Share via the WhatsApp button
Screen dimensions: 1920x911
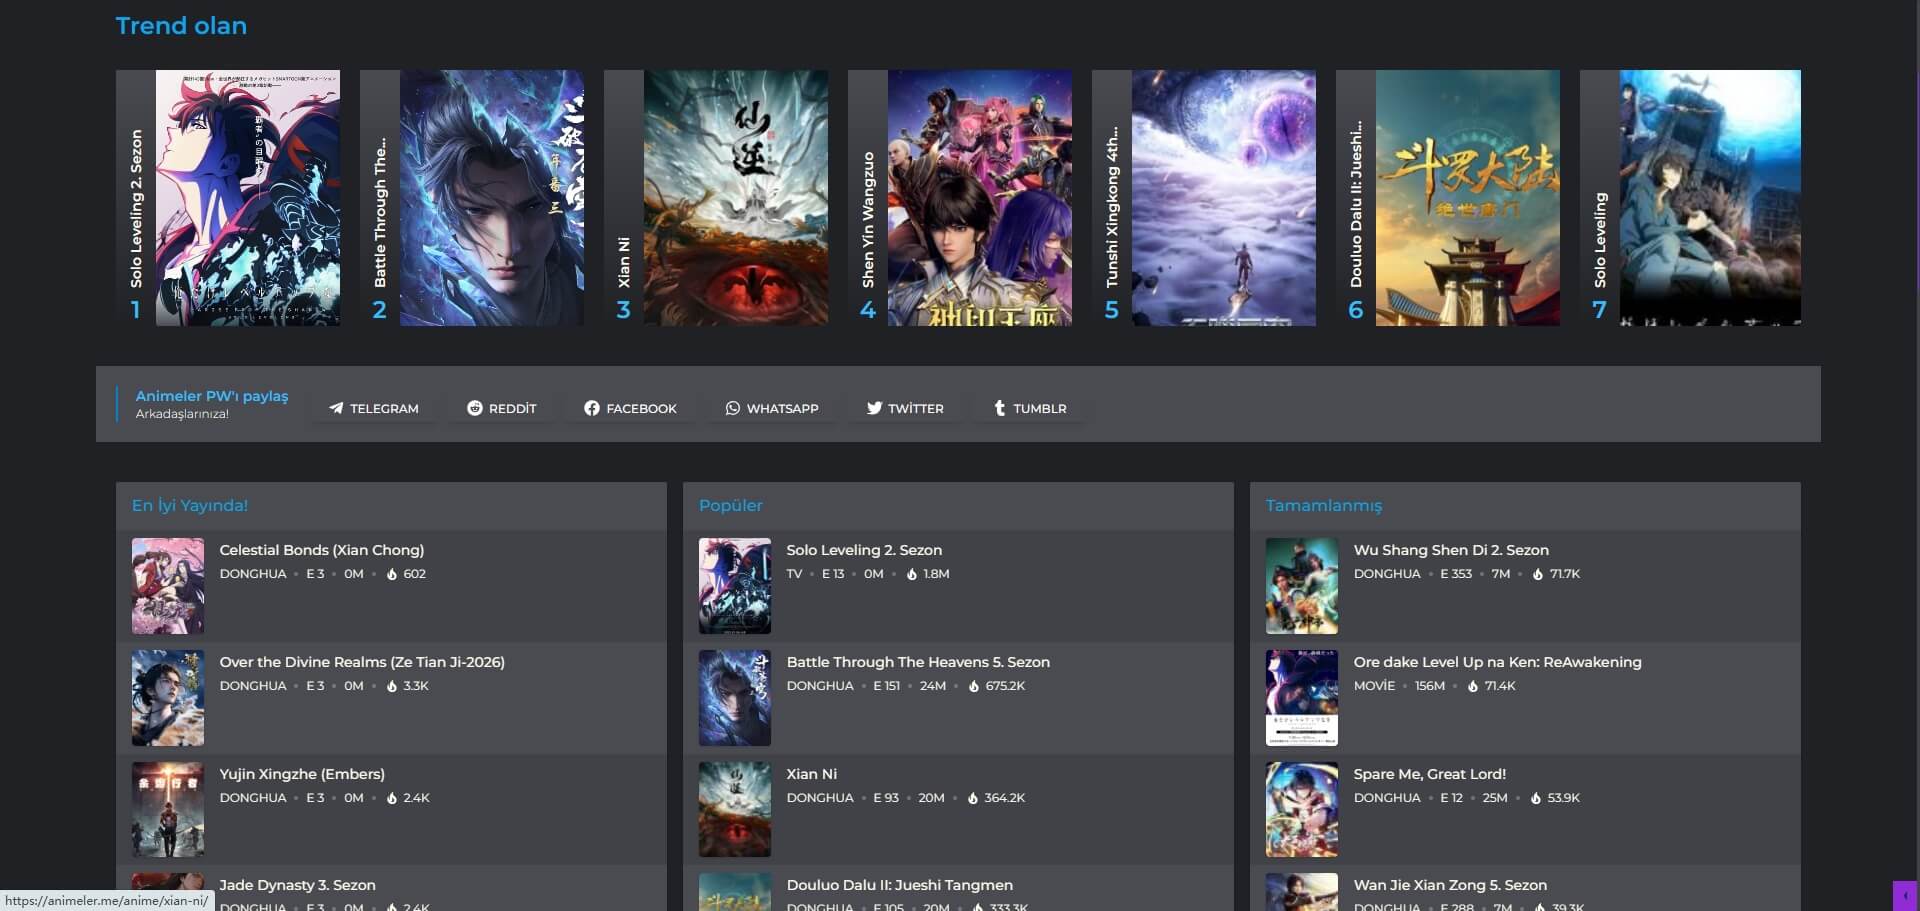click(x=772, y=408)
